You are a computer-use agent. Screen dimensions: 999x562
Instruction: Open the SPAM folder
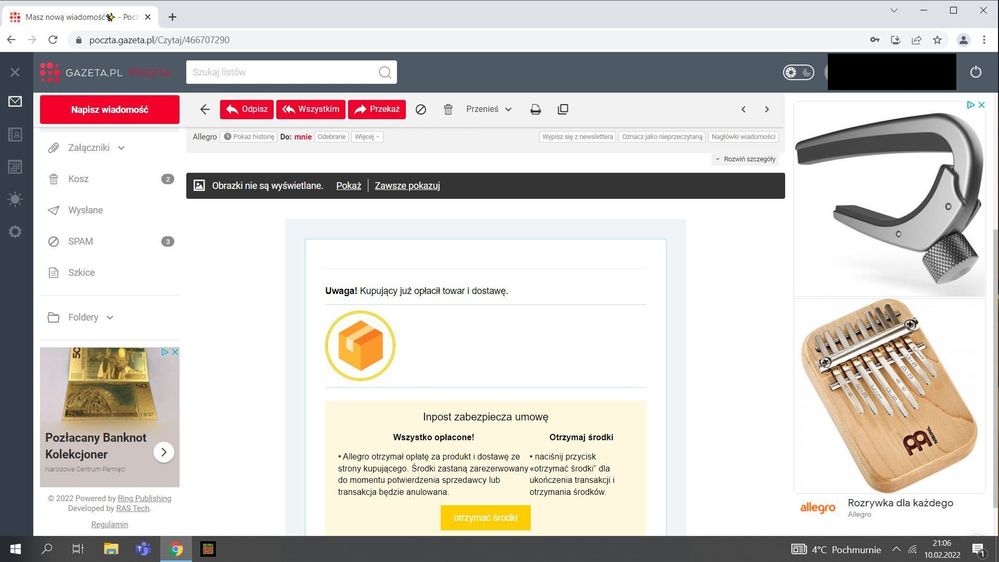(81, 241)
